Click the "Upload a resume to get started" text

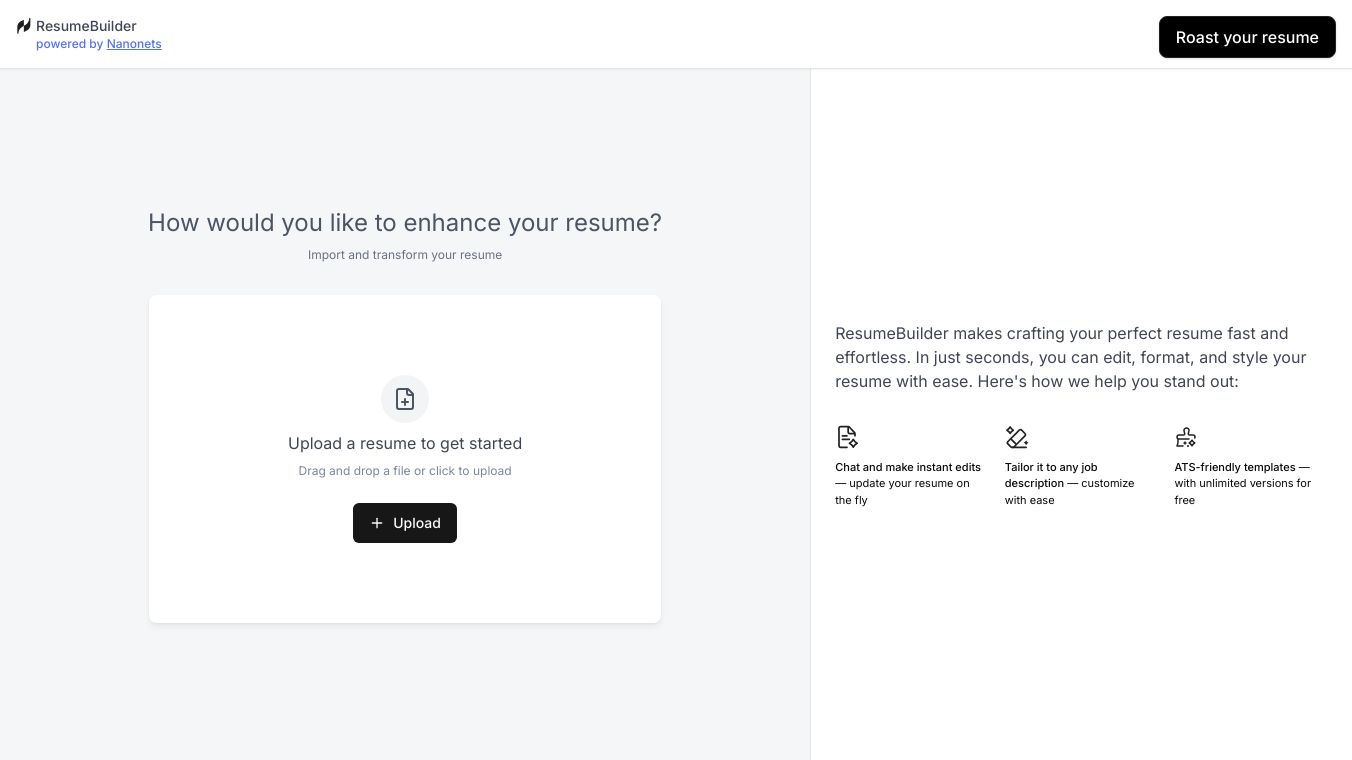click(405, 443)
